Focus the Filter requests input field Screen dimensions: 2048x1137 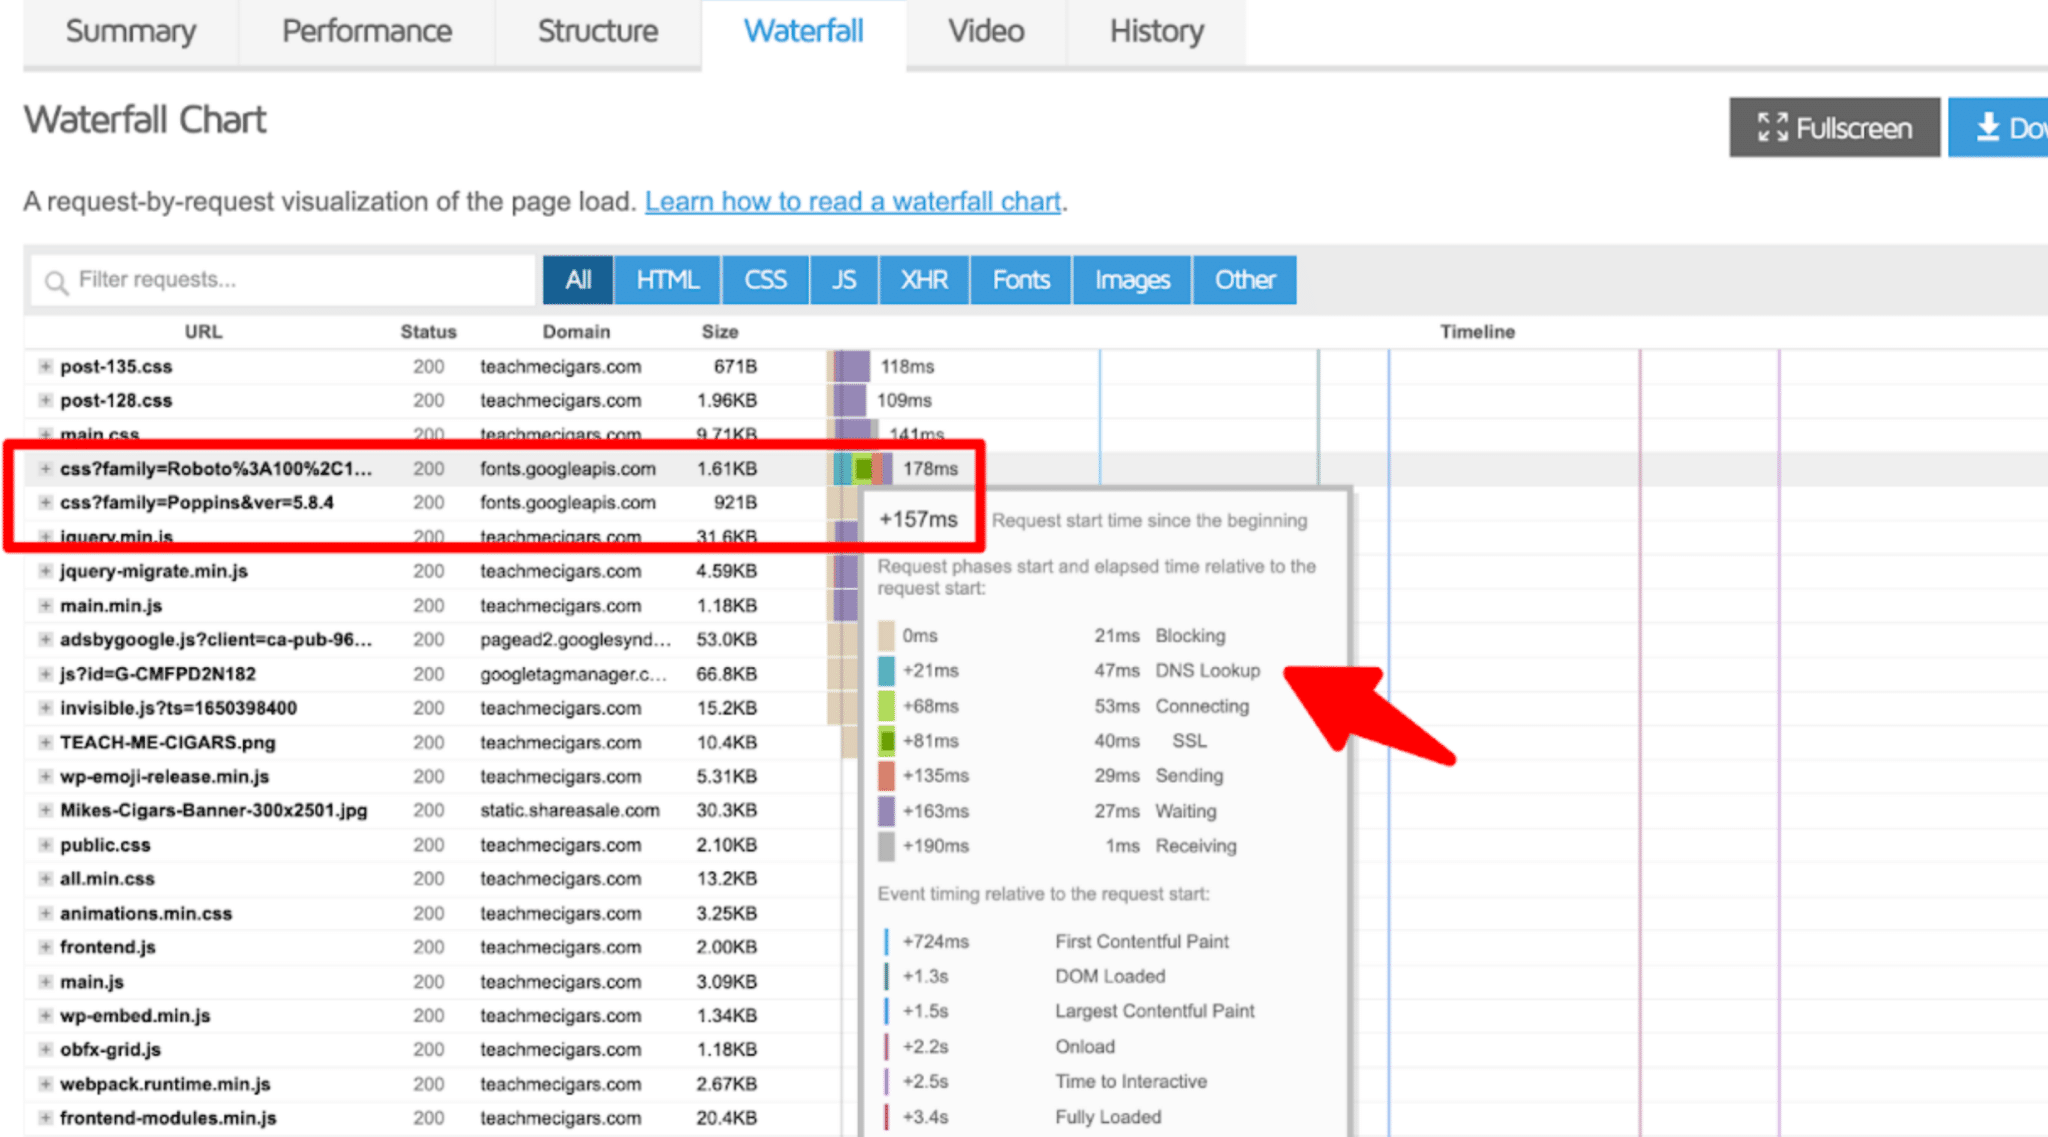click(x=300, y=280)
